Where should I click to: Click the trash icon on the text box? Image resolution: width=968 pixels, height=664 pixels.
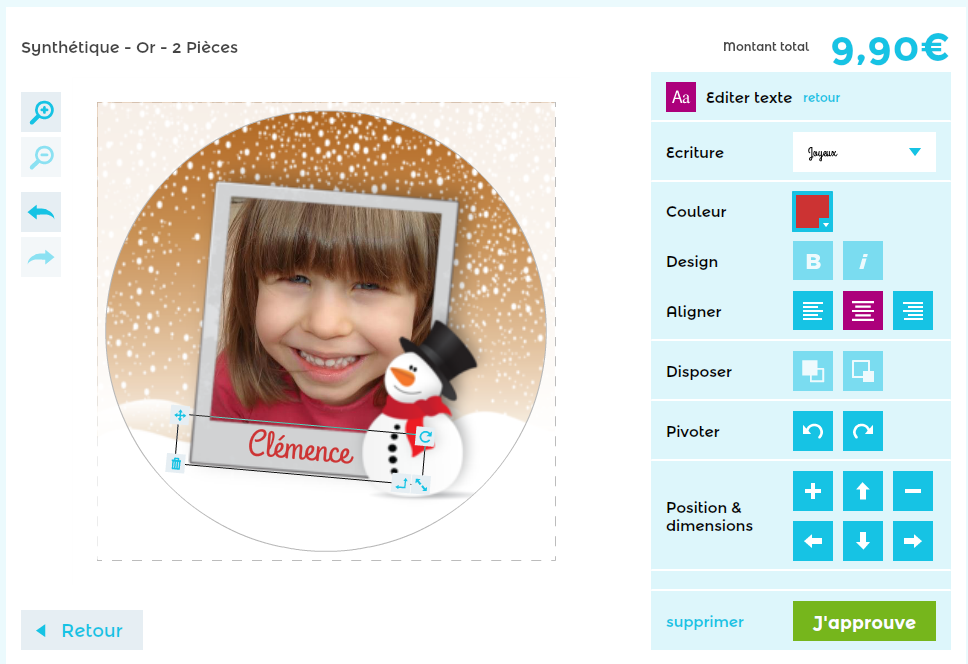[176, 463]
